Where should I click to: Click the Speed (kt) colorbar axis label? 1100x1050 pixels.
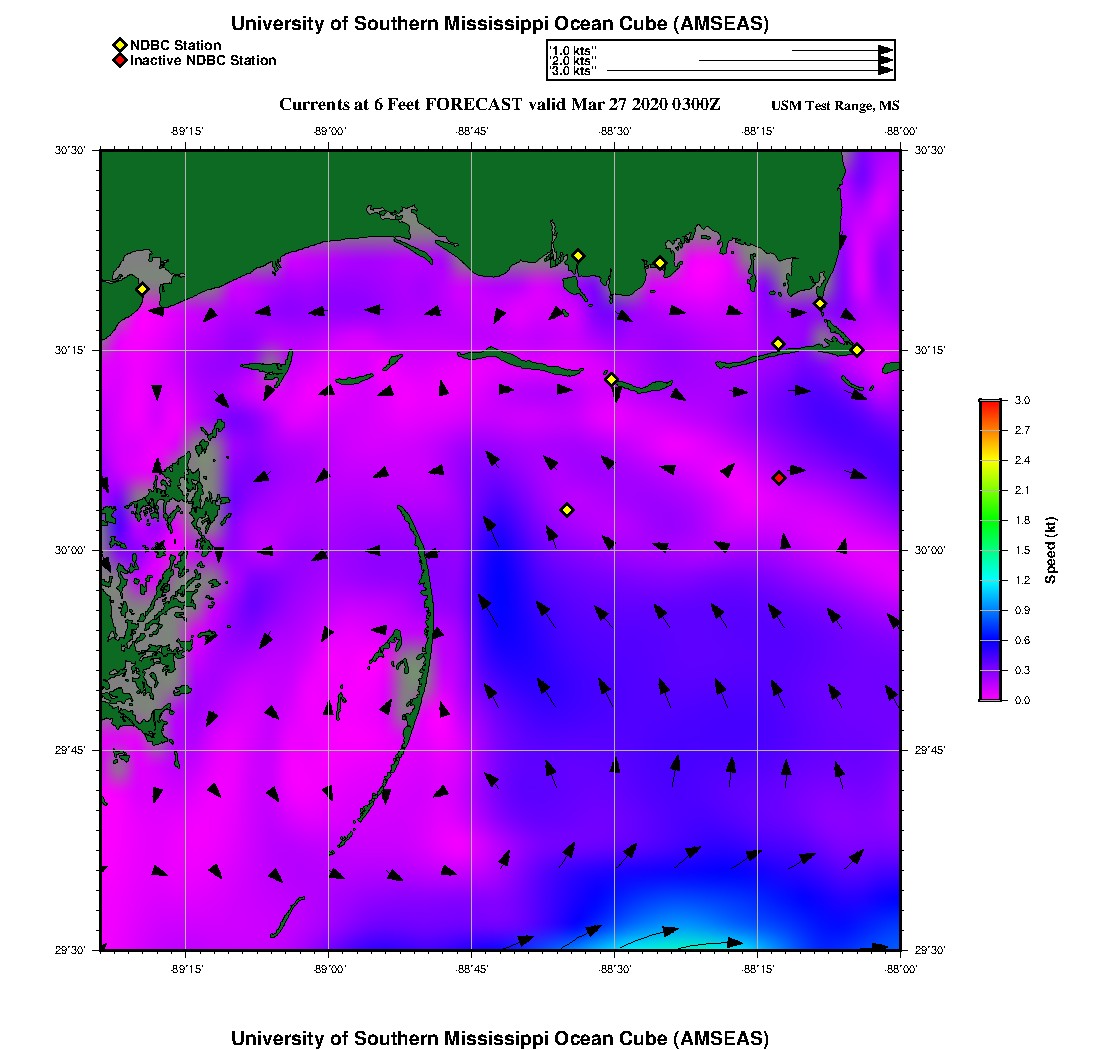(1051, 550)
